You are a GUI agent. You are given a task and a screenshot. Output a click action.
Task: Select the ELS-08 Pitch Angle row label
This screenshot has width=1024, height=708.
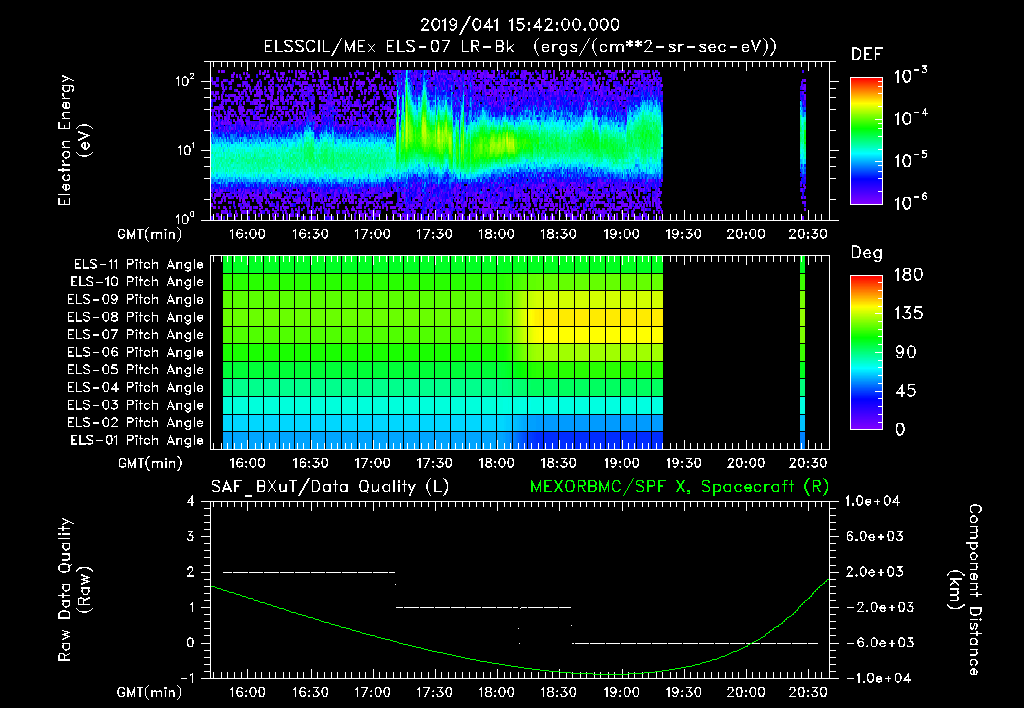(136, 317)
